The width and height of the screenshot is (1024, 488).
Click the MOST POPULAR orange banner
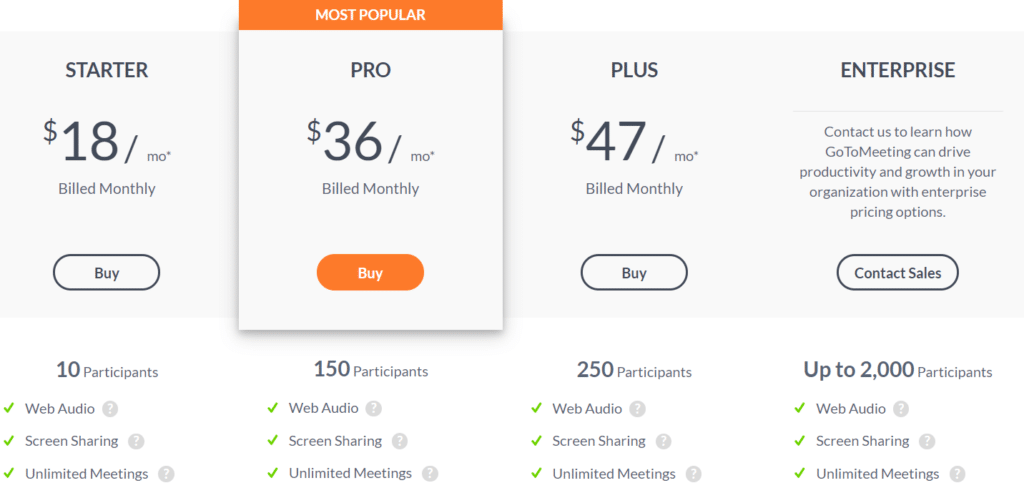370,15
